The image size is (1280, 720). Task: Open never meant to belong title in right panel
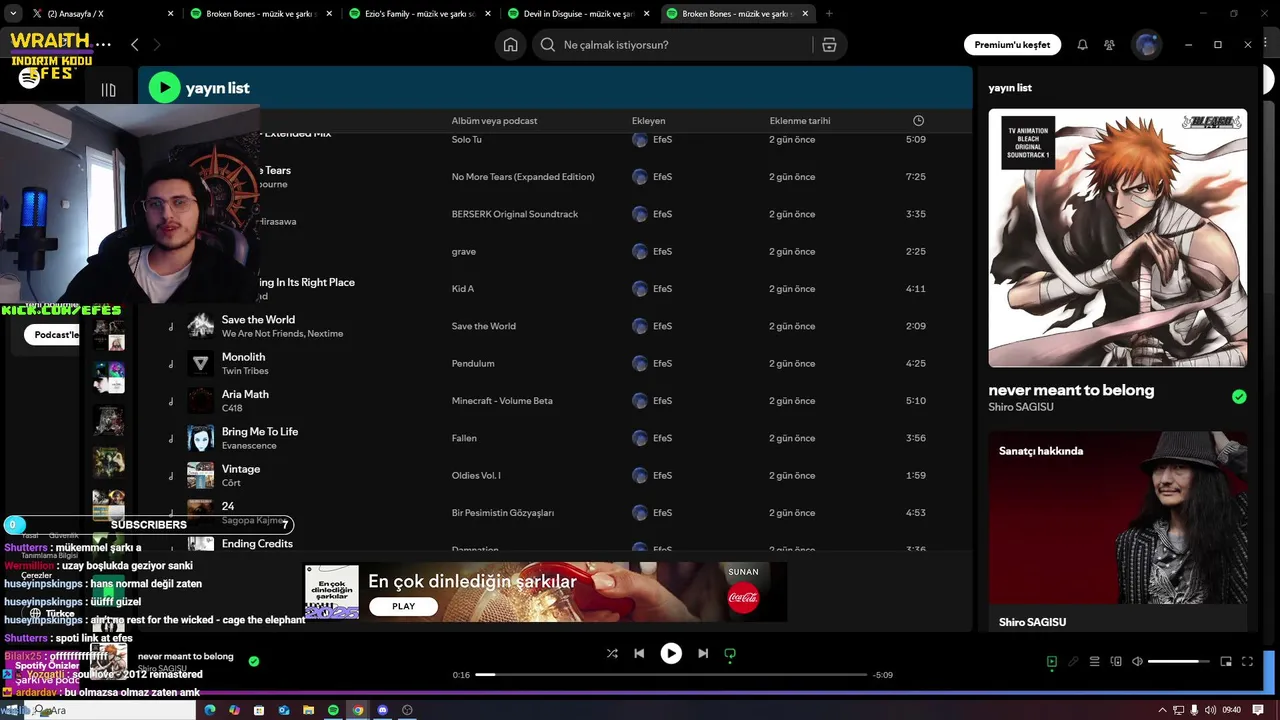1071,390
